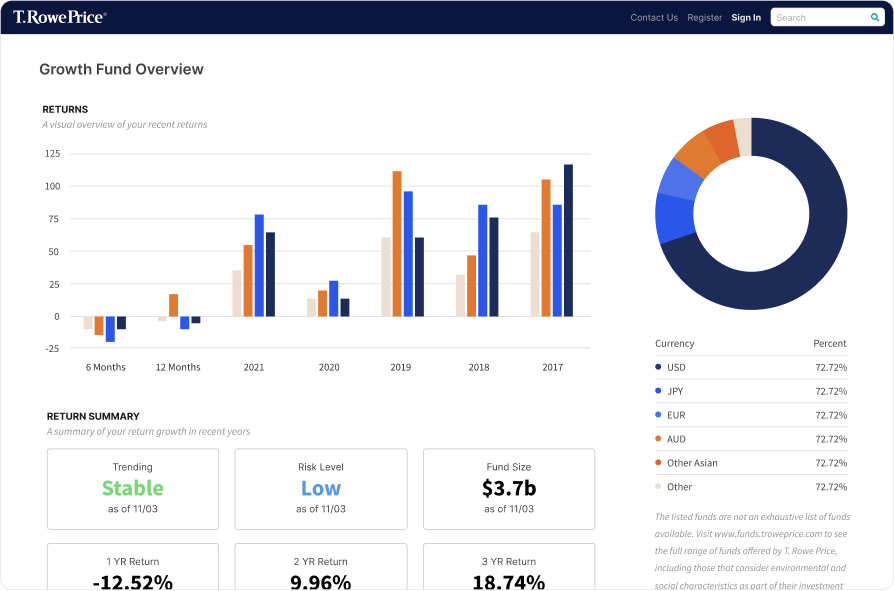Click the USD currency label
Viewport: 894px width, 591px height.
point(676,368)
